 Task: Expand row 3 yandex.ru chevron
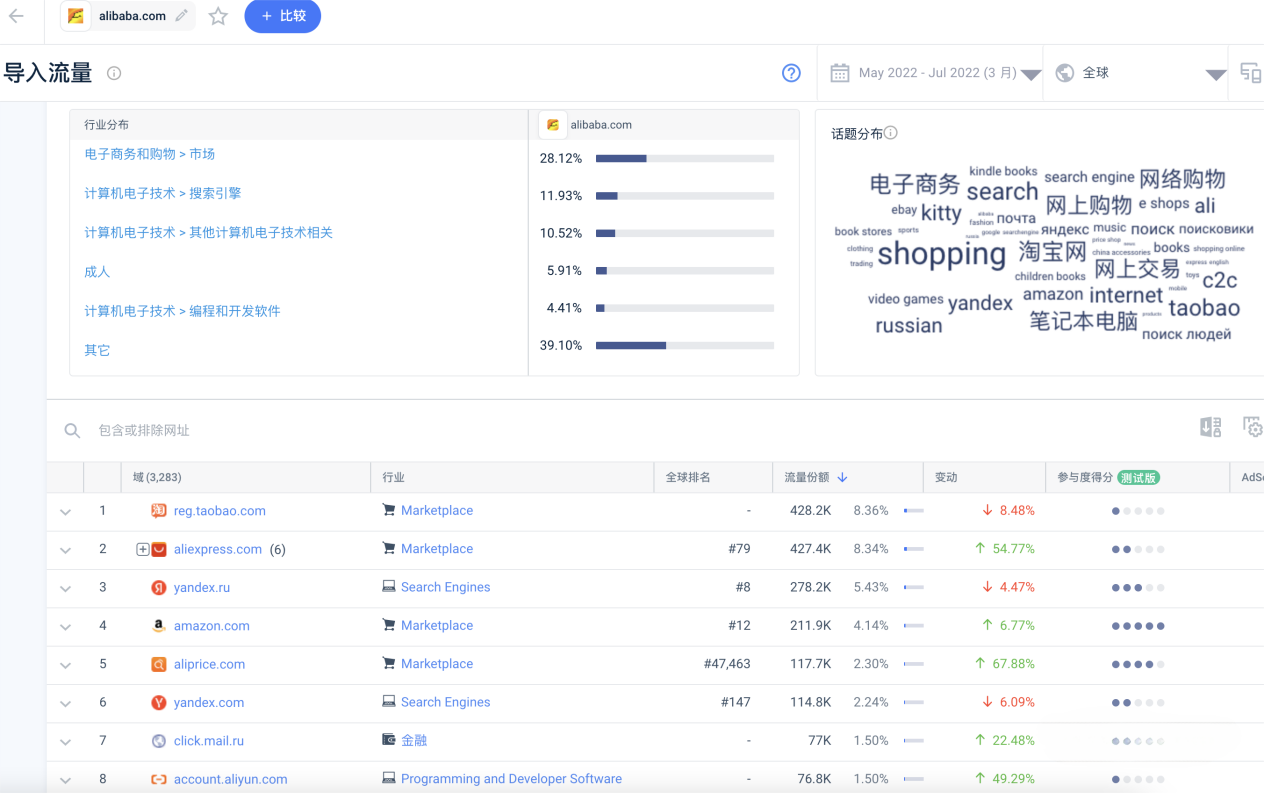65,589
